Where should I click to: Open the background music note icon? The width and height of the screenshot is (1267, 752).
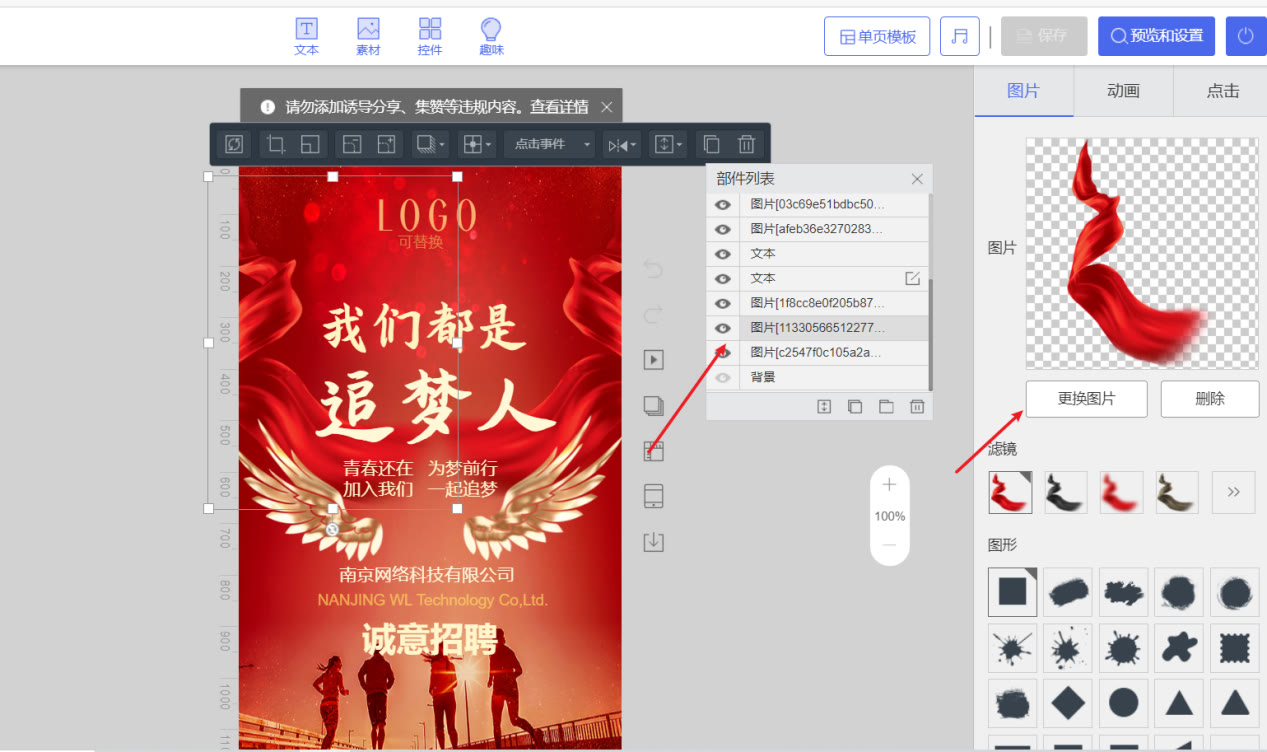click(959, 36)
